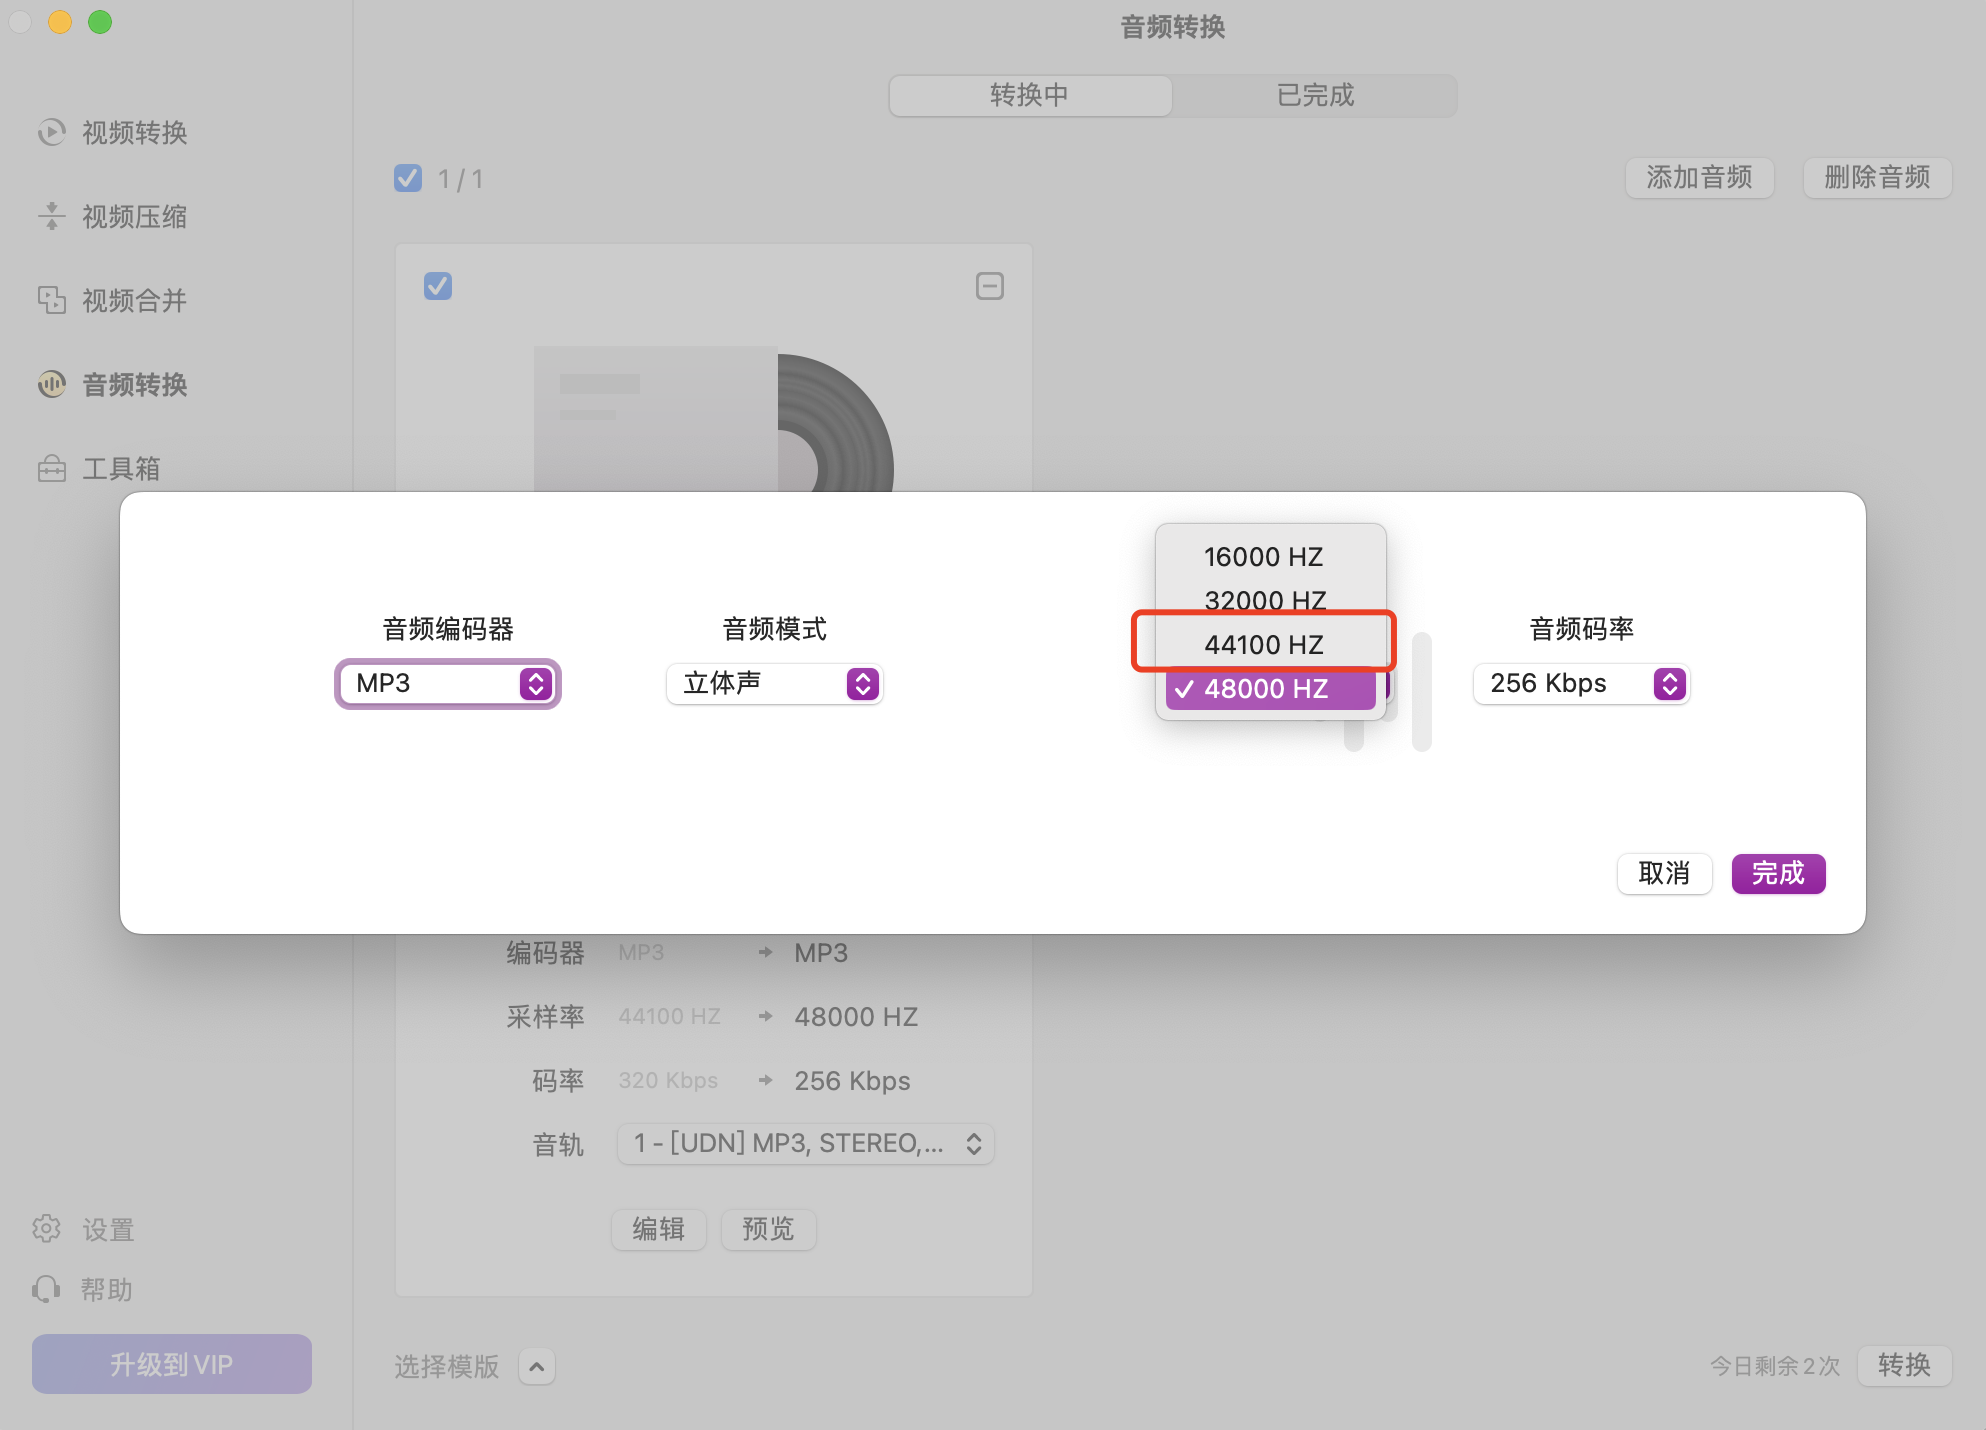Screen dimensions: 1986x1430
Task: Open the MP3 audio encoder dropdown
Action: pos(447,684)
